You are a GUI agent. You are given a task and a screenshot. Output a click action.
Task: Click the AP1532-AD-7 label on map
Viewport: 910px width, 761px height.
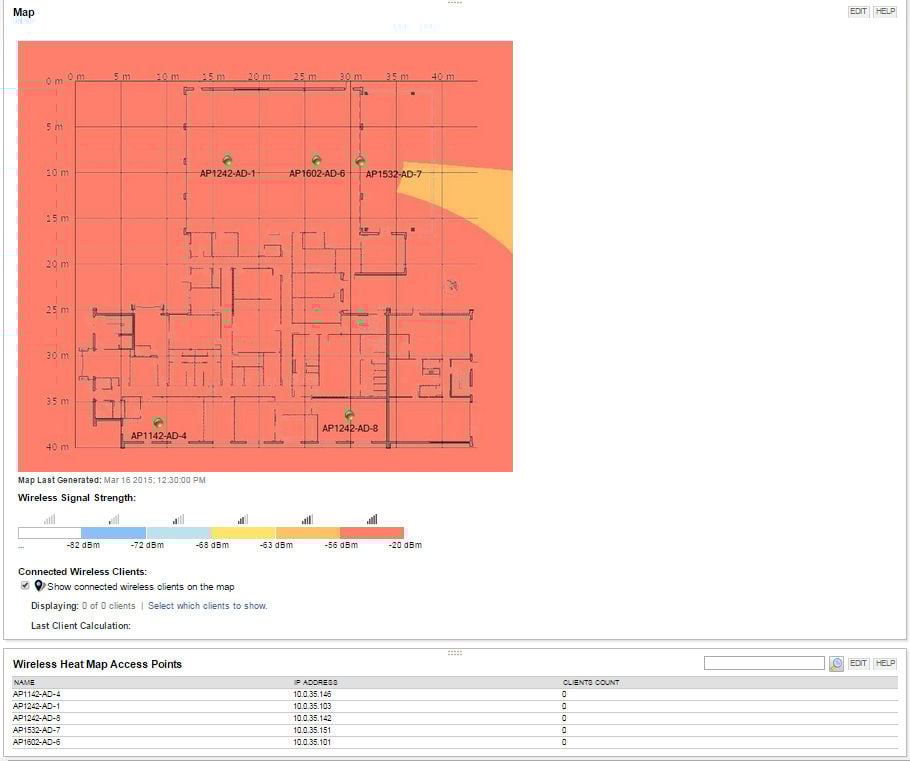click(393, 174)
